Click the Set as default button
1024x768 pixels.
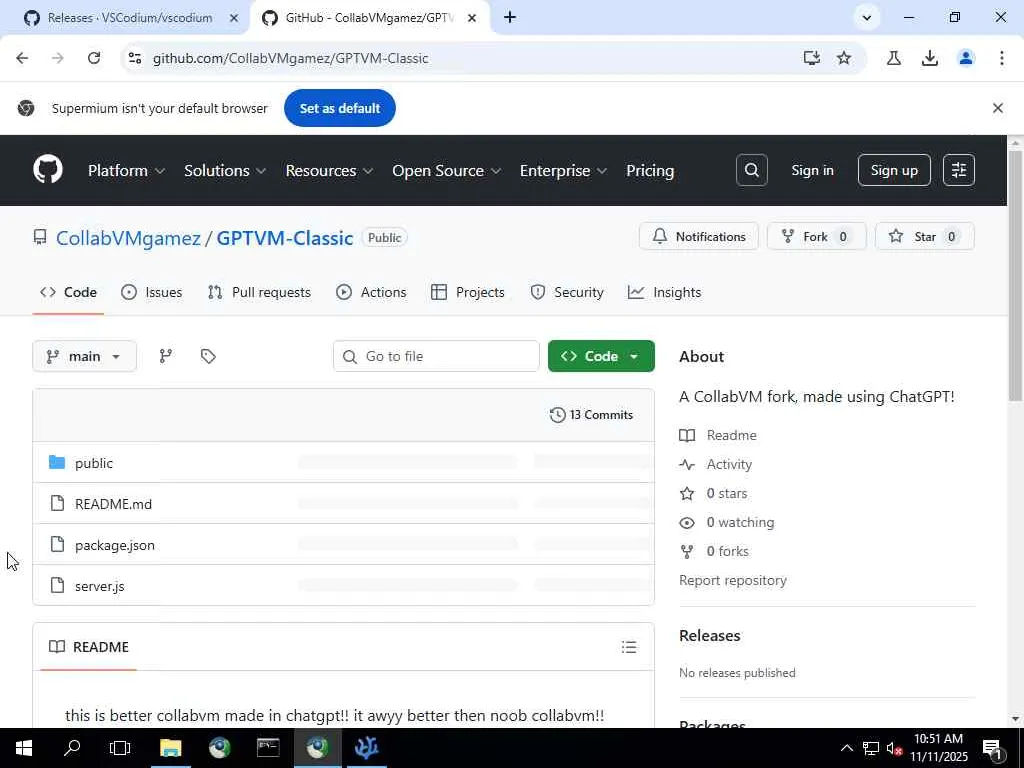point(340,108)
